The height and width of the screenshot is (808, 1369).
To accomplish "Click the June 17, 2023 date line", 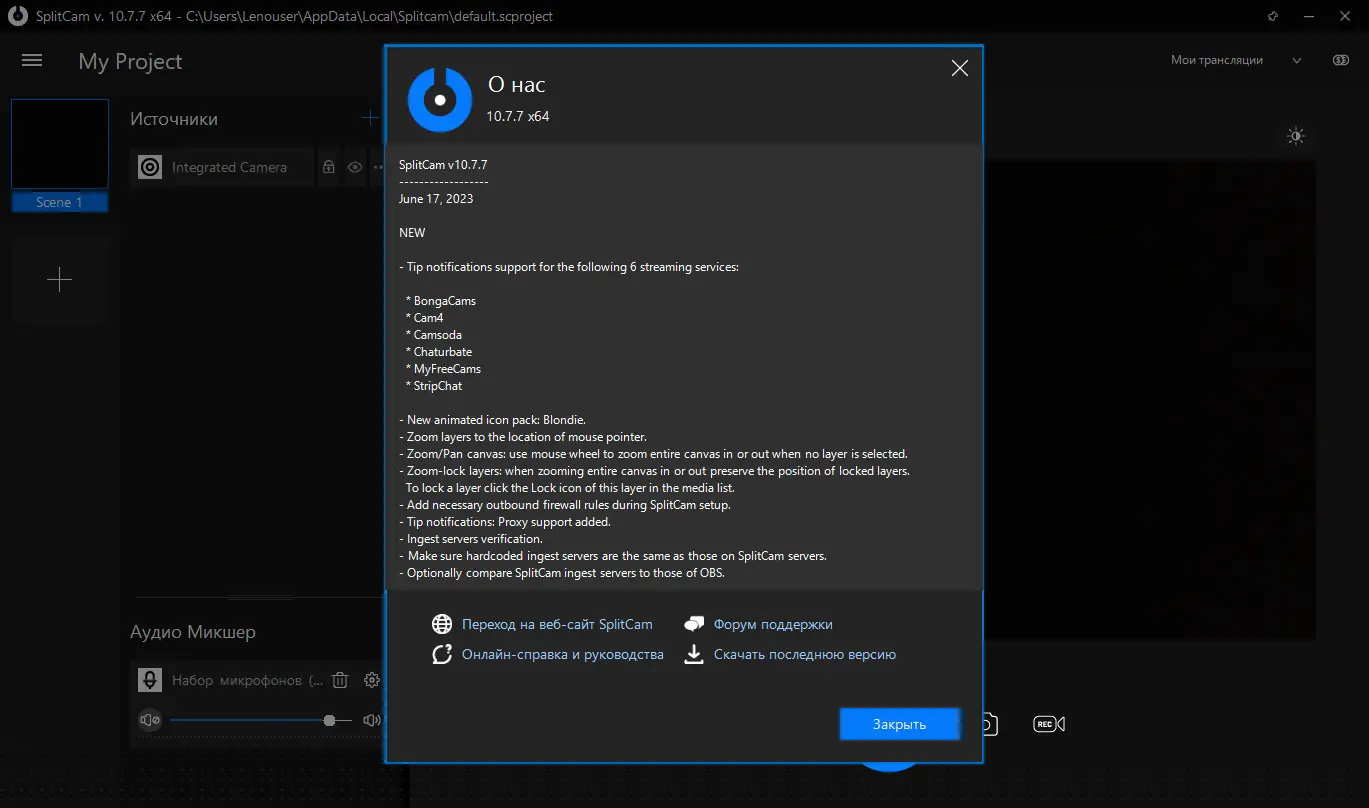I will point(436,198).
